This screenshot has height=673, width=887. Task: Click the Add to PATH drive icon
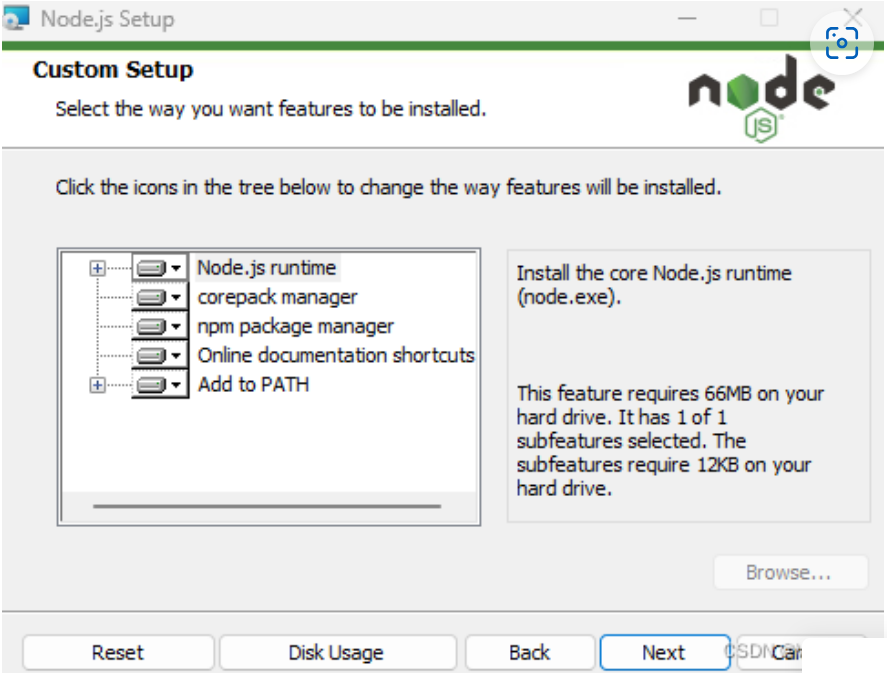(x=151, y=385)
